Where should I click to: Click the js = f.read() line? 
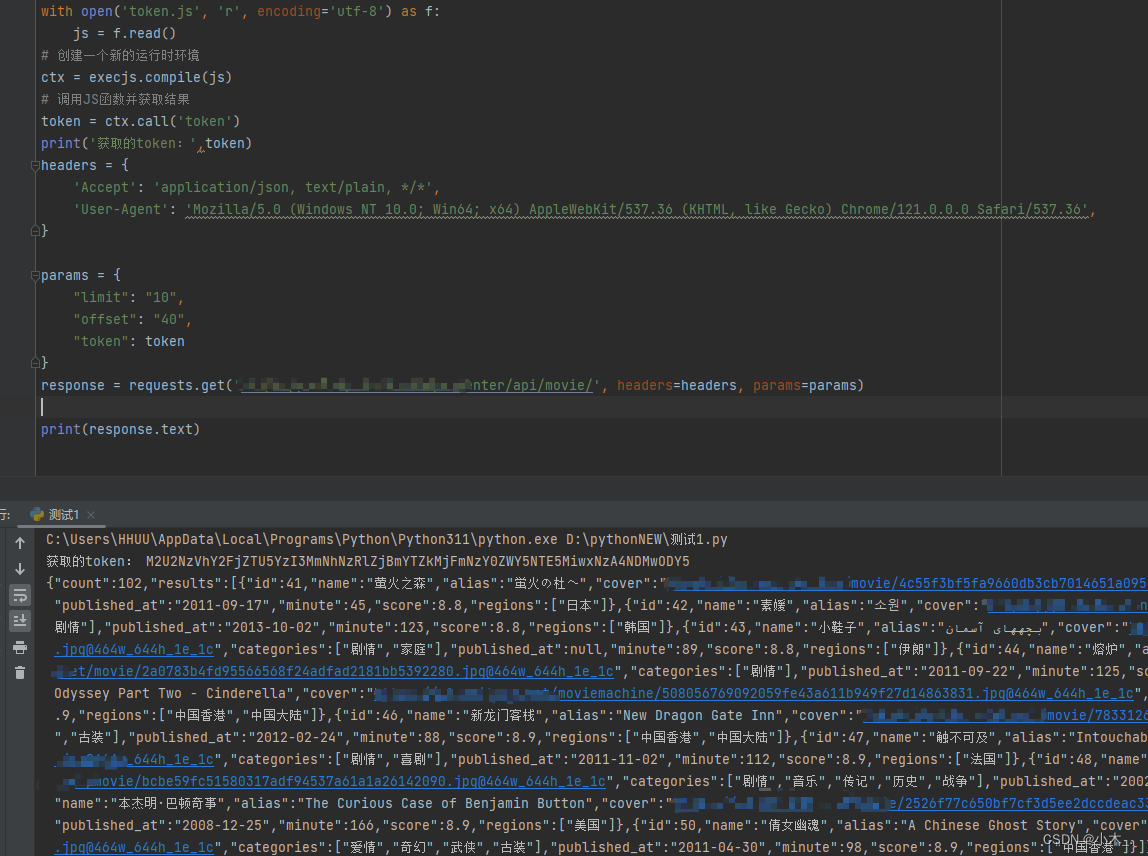click(x=124, y=34)
